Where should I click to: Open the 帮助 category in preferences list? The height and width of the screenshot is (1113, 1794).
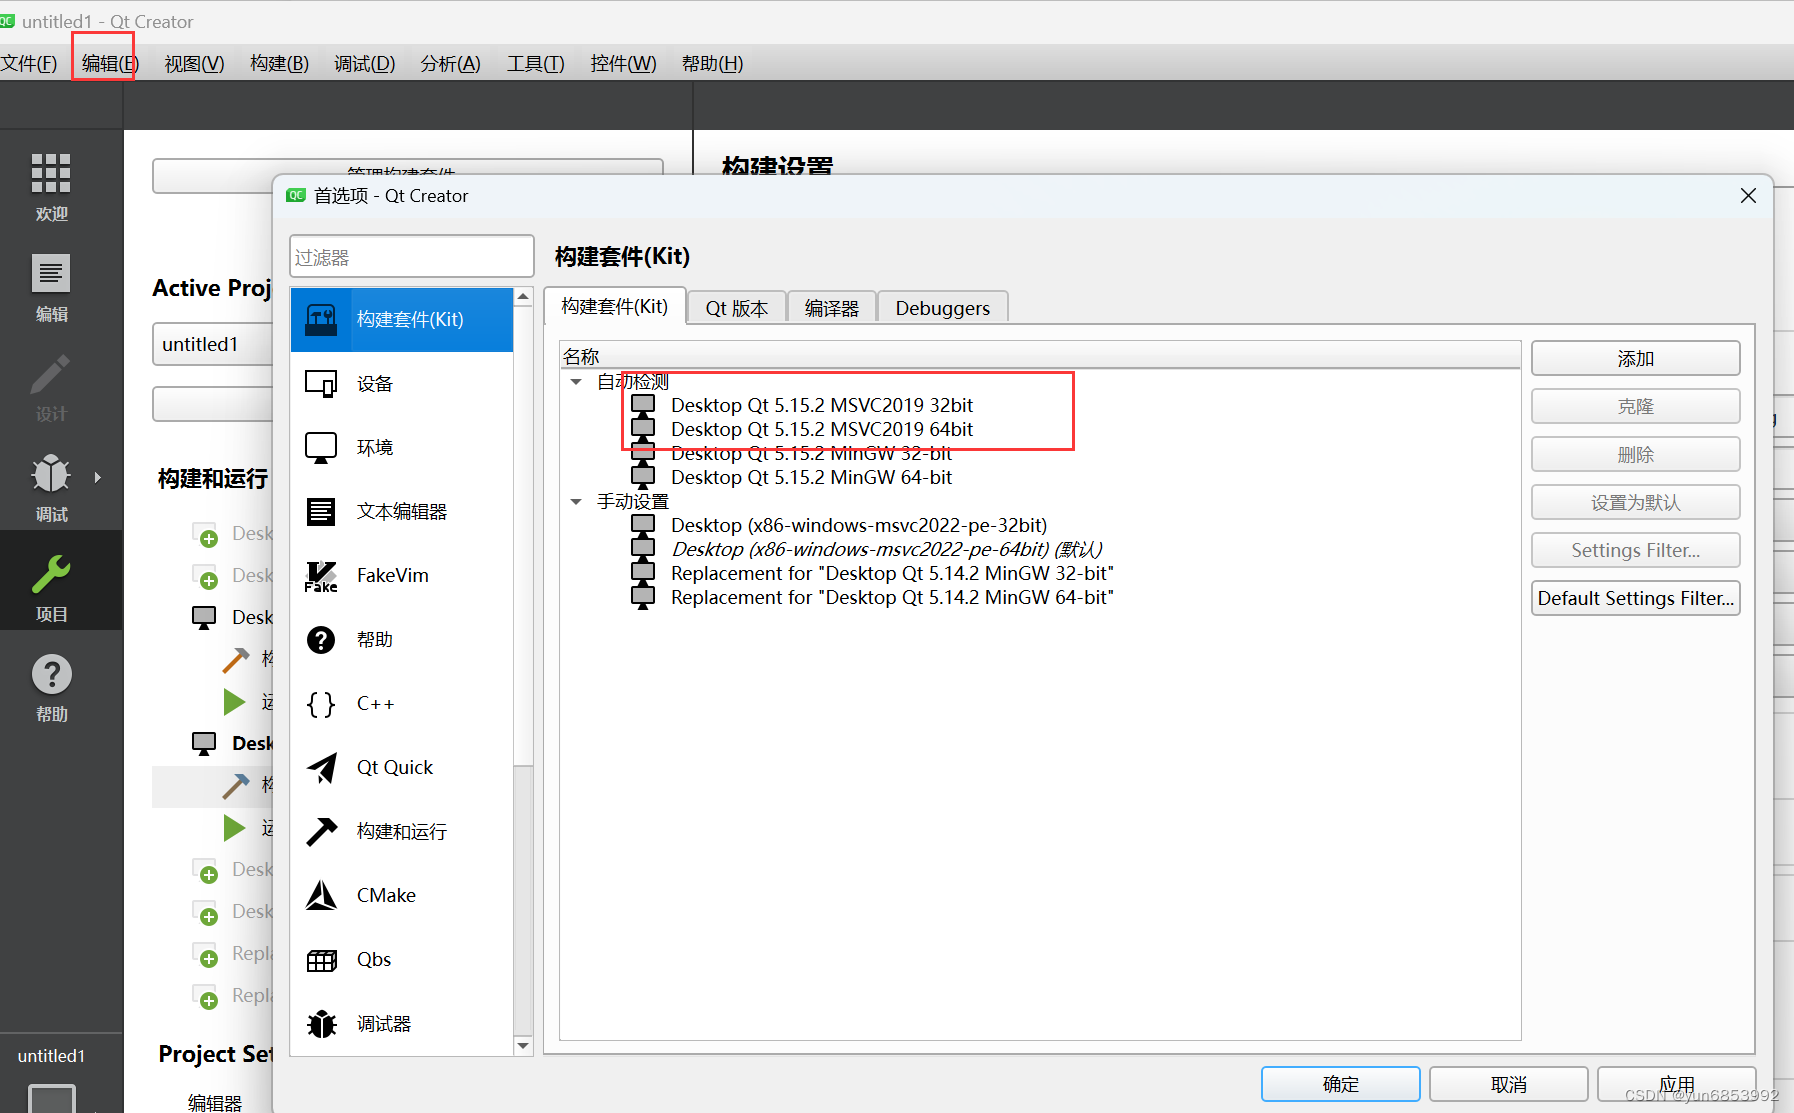tap(402, 640)
